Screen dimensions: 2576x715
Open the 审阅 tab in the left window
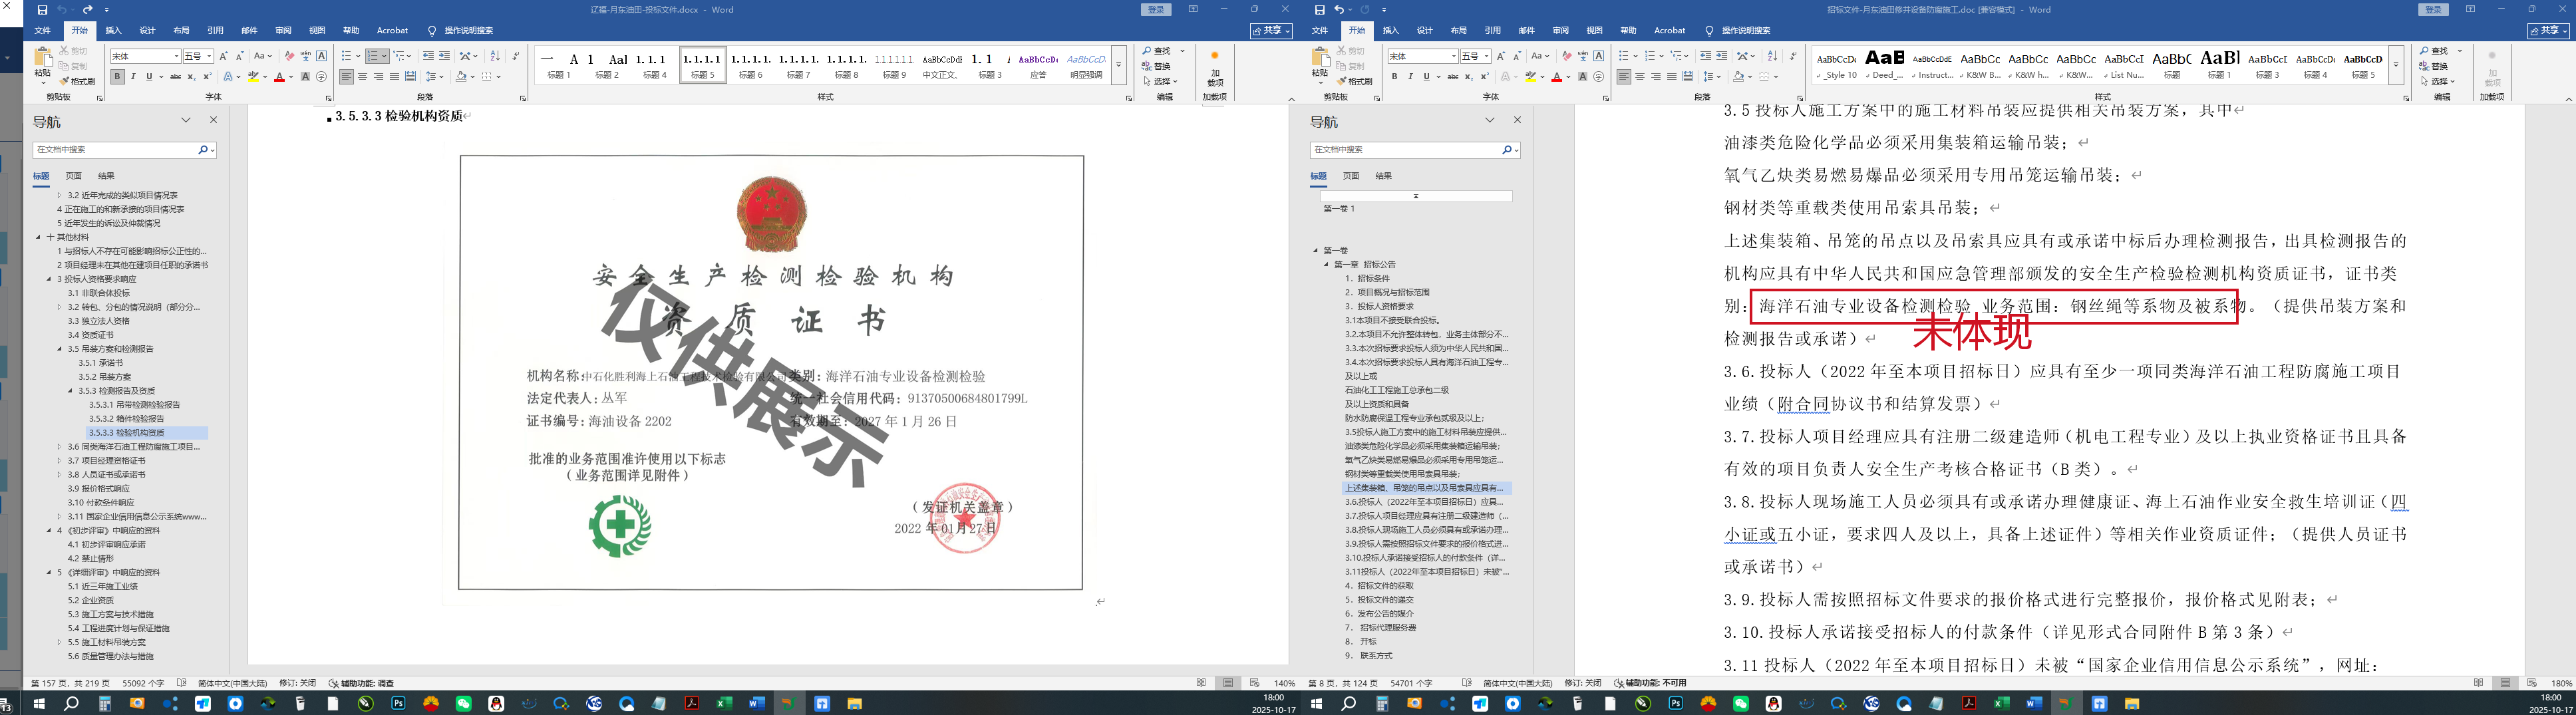(283, 30)
